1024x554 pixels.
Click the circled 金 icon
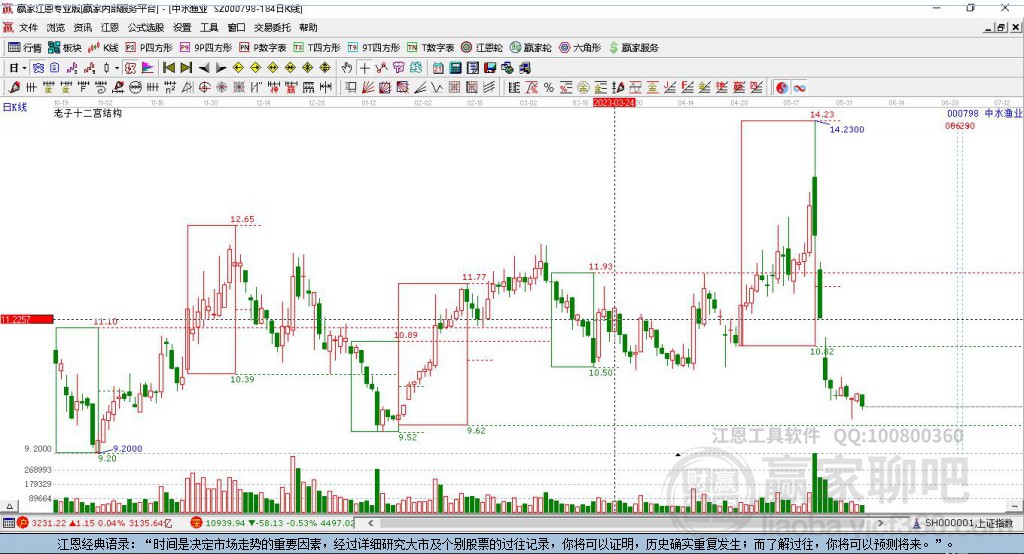[x=583, y=88]
